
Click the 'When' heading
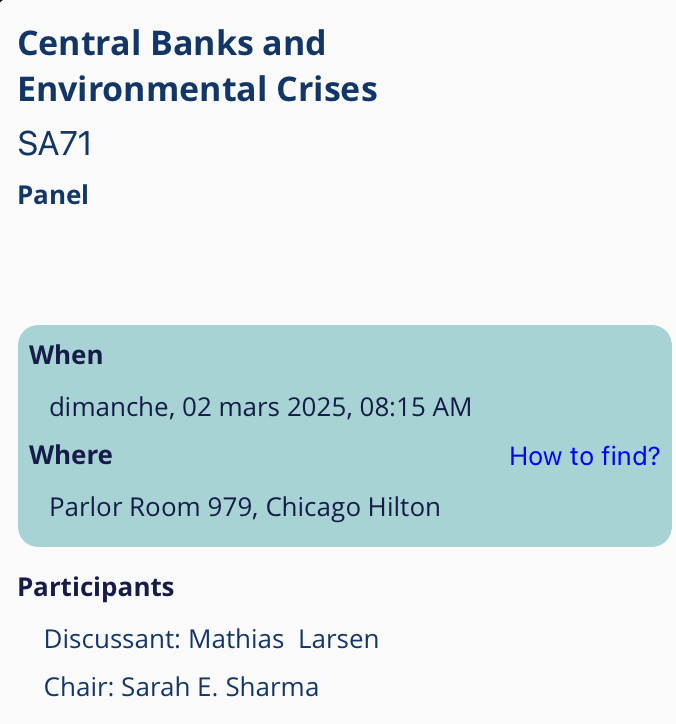click(66, 355)
